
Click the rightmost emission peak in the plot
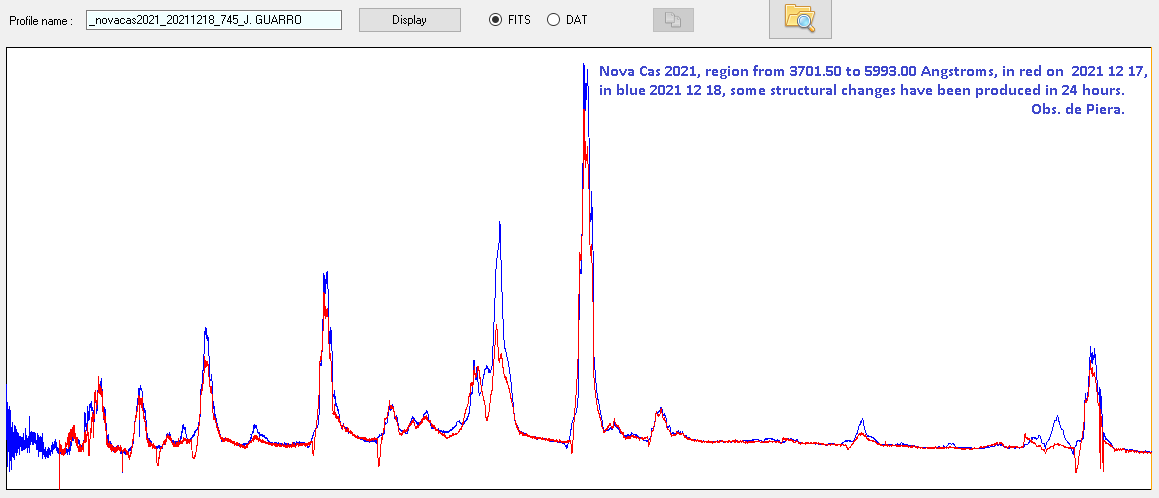click(x=1092, y=352)
